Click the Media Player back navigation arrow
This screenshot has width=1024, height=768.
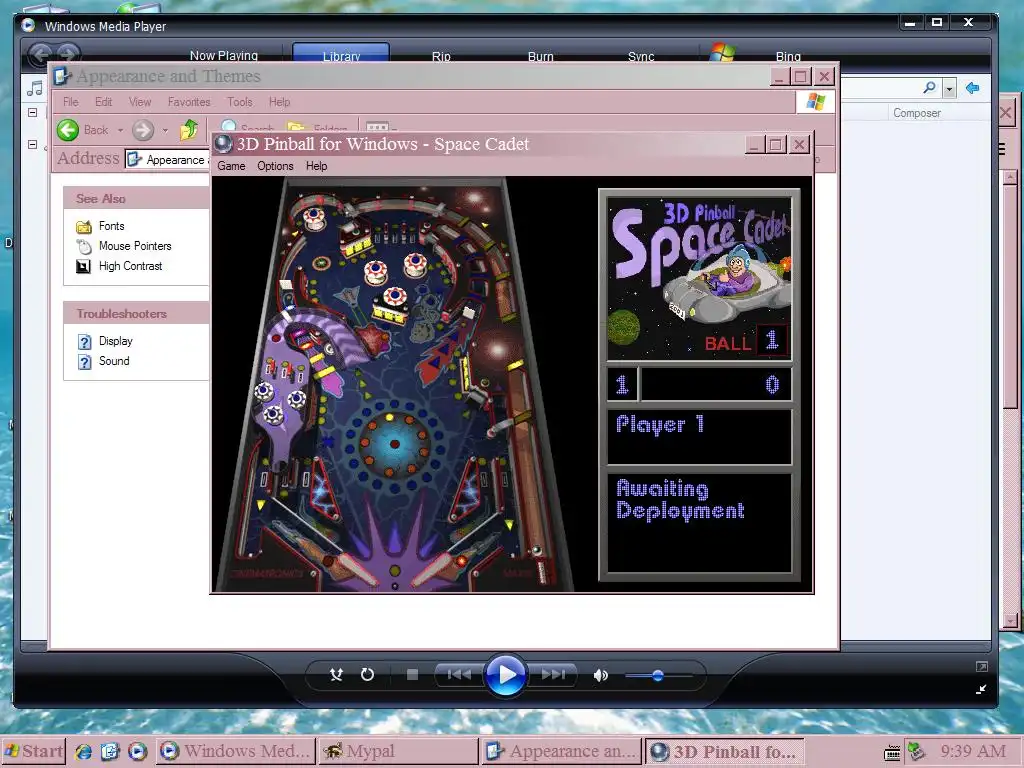40,54
